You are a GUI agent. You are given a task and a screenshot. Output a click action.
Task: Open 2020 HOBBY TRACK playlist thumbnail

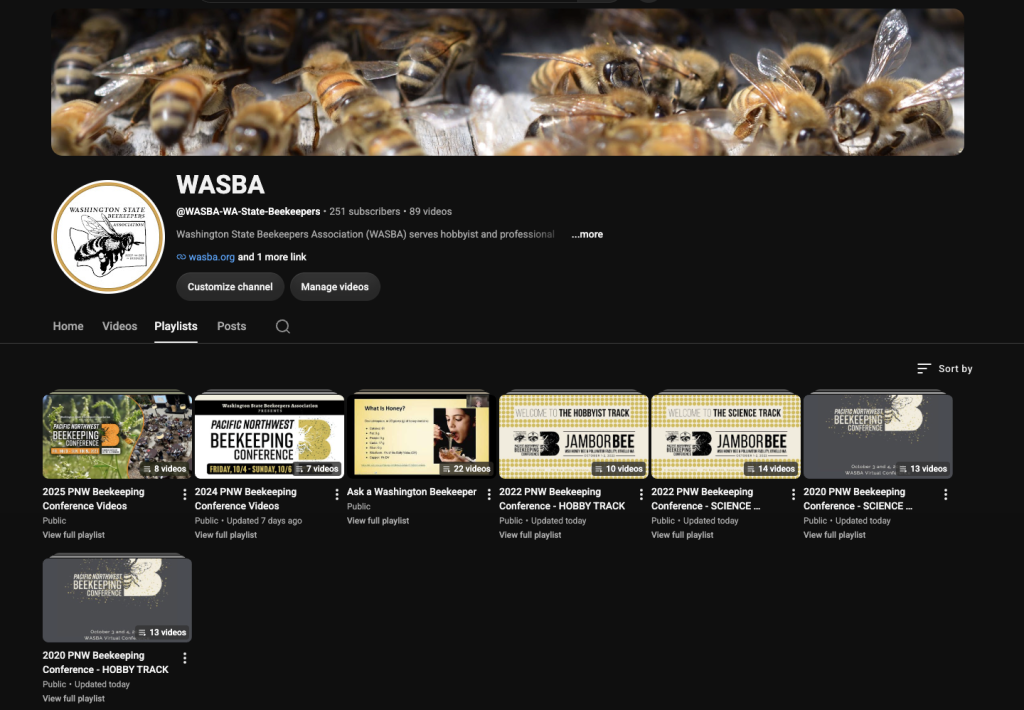117,599
